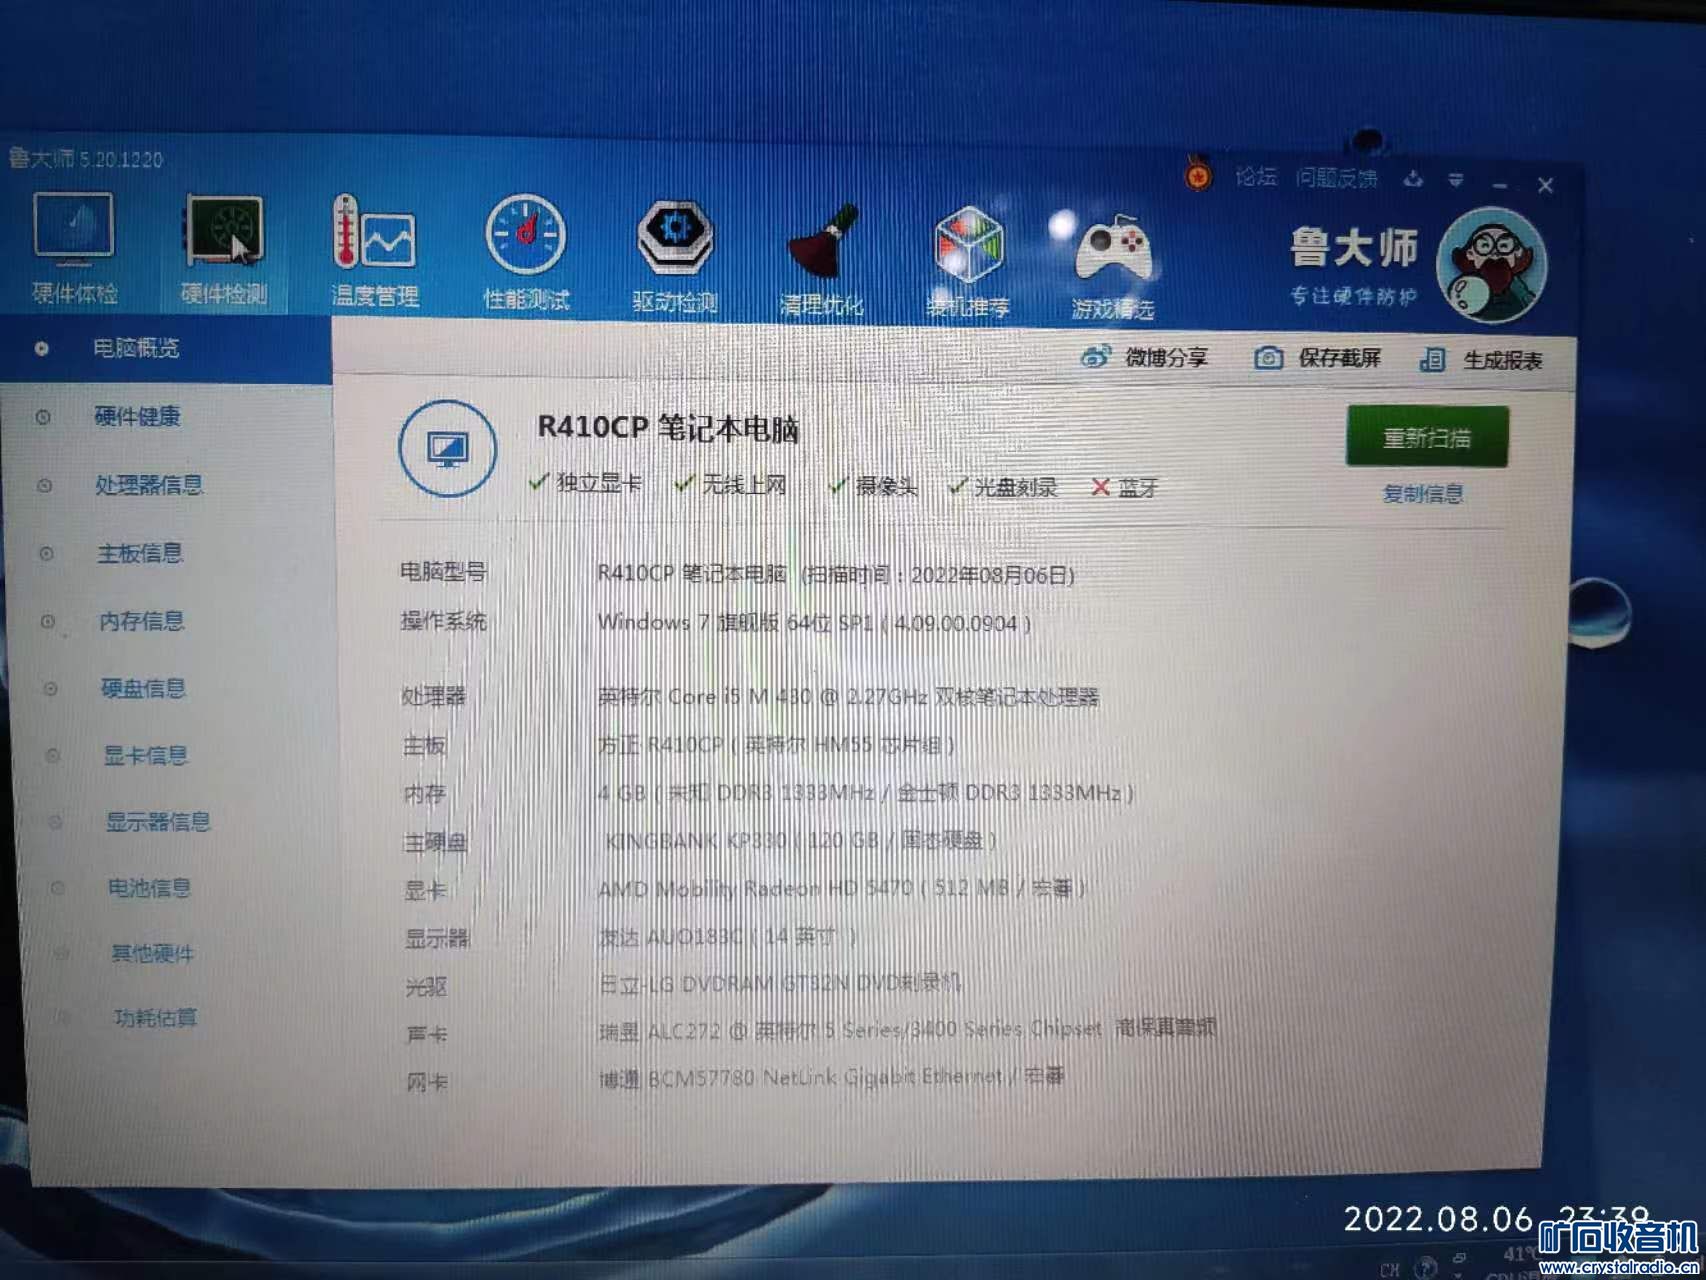Click the Windows 7 旗舰版 operating system value
Viewport: 1706px width, 1280px height.
(x=814, y=622)
